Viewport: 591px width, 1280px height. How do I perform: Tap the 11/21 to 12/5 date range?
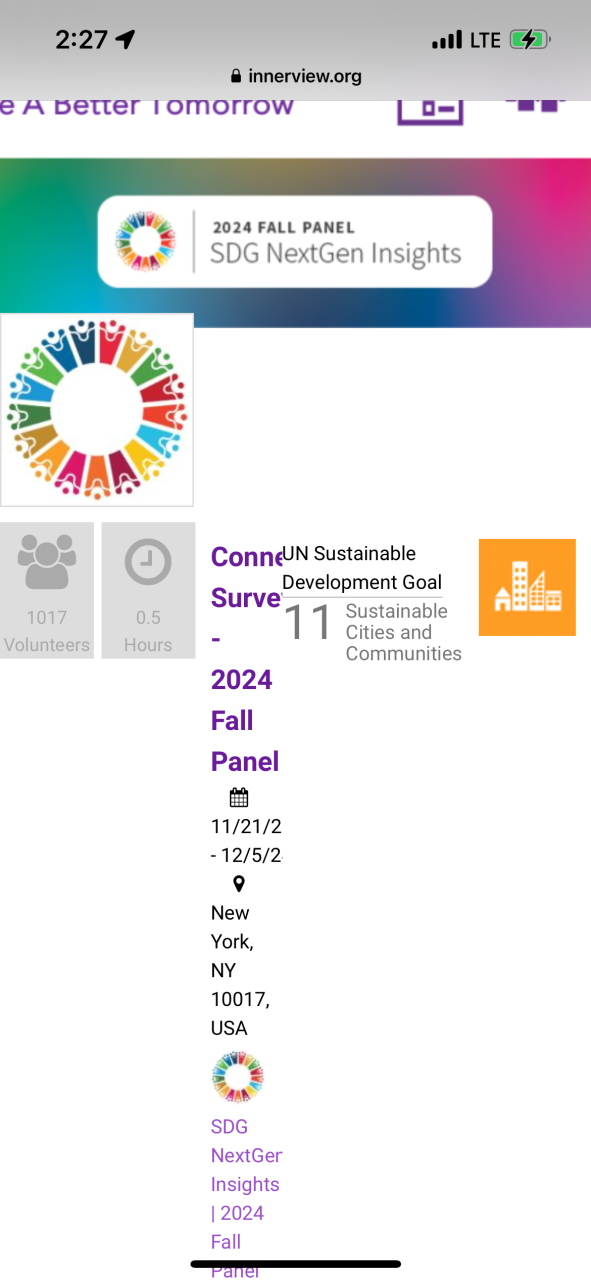click(246, 841)
